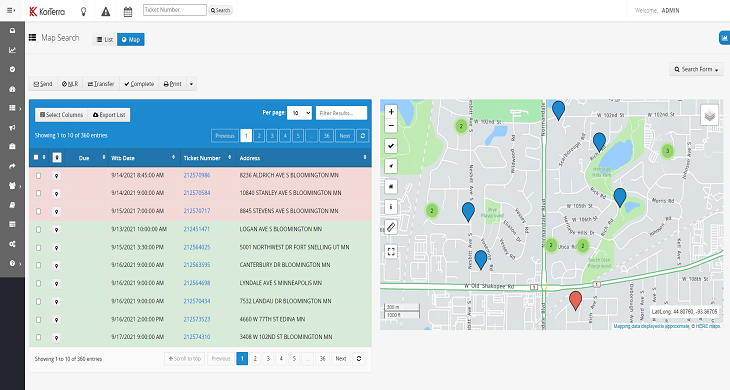730x390 pixels.
Task: Open the dashboard gauge sidebar icon
Action: [x=13, y=88]
